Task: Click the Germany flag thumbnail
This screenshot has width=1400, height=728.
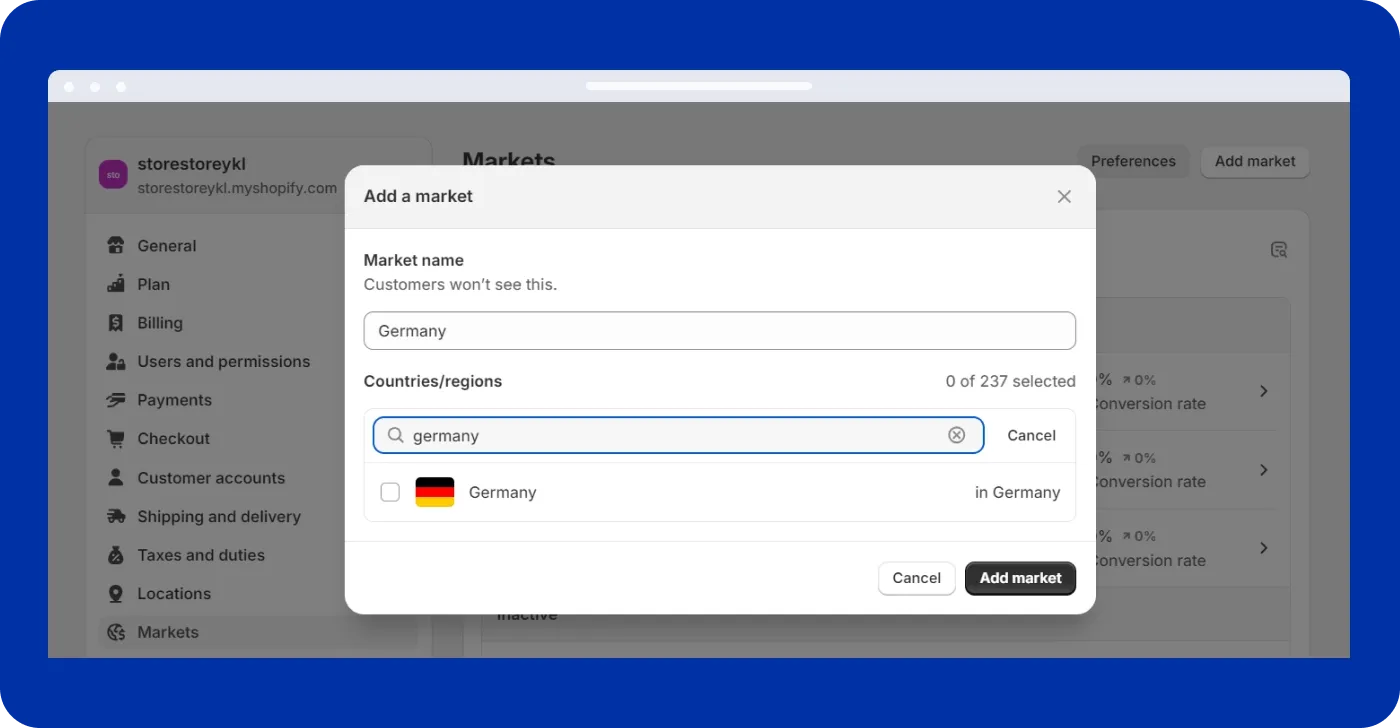Action: 435,492
